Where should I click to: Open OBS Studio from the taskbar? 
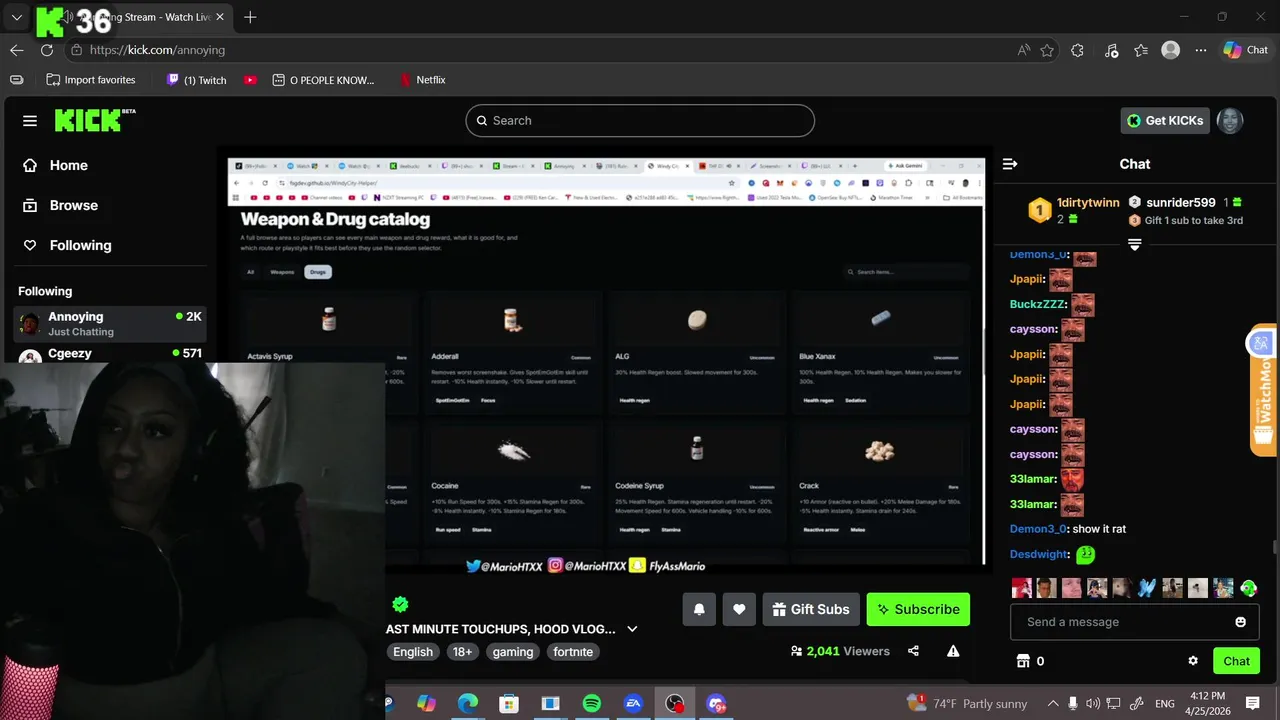675,704
